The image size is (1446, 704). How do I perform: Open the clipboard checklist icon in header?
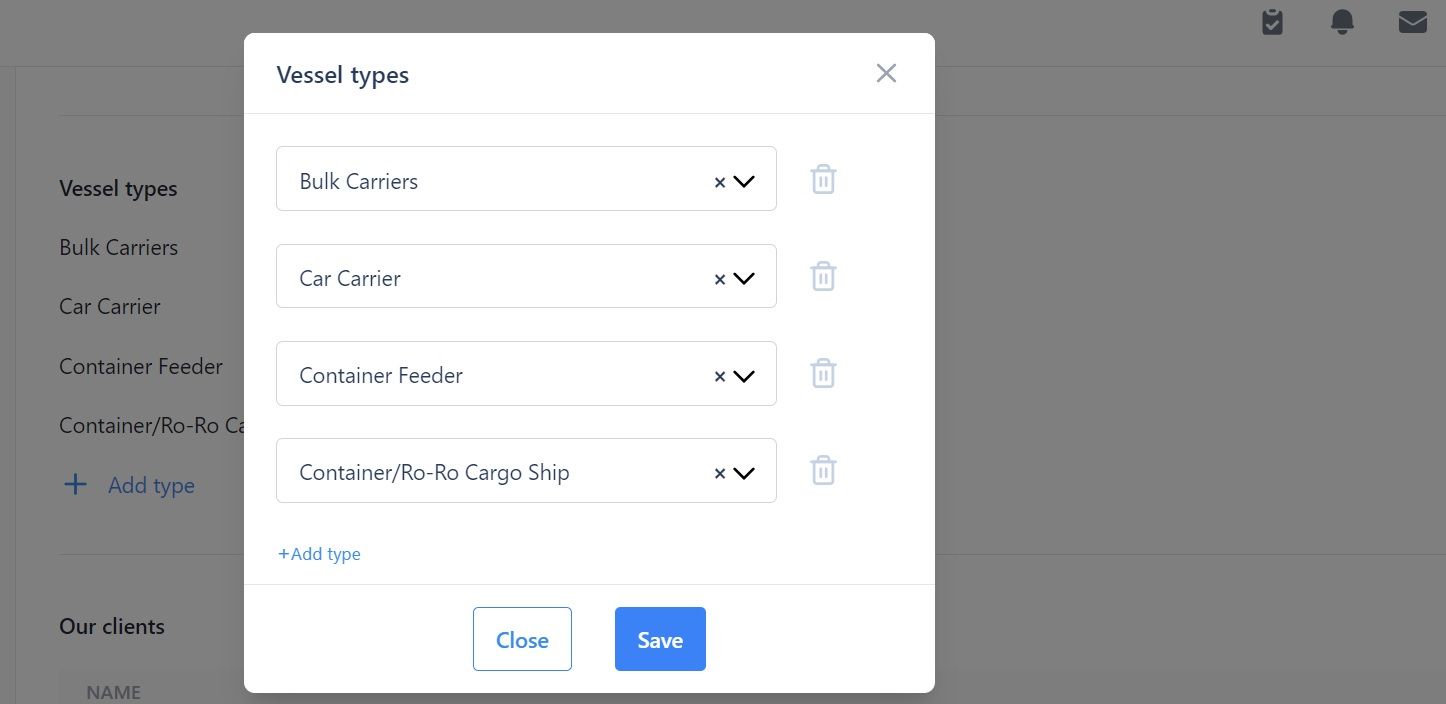pyautogui.click(x=1272, y=22)
